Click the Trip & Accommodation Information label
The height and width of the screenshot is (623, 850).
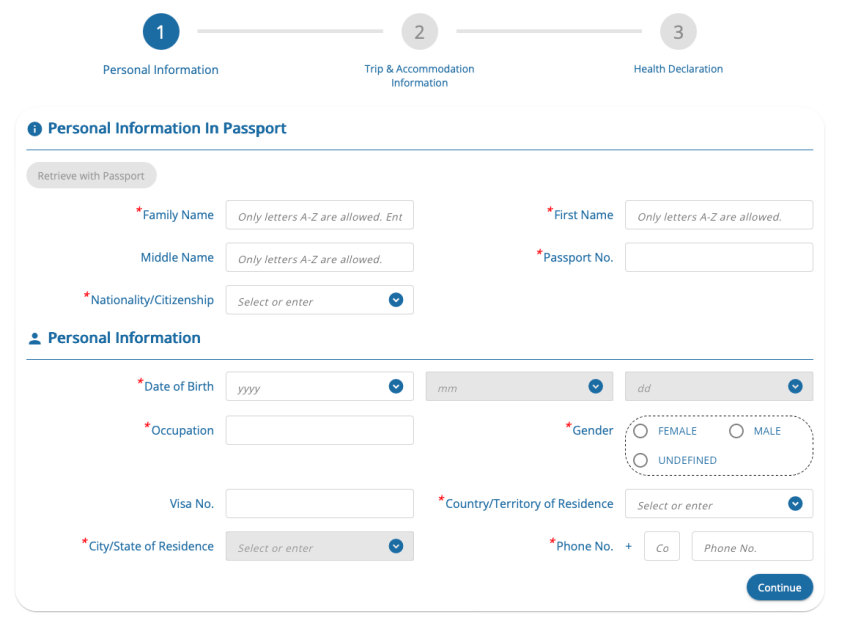420,76
